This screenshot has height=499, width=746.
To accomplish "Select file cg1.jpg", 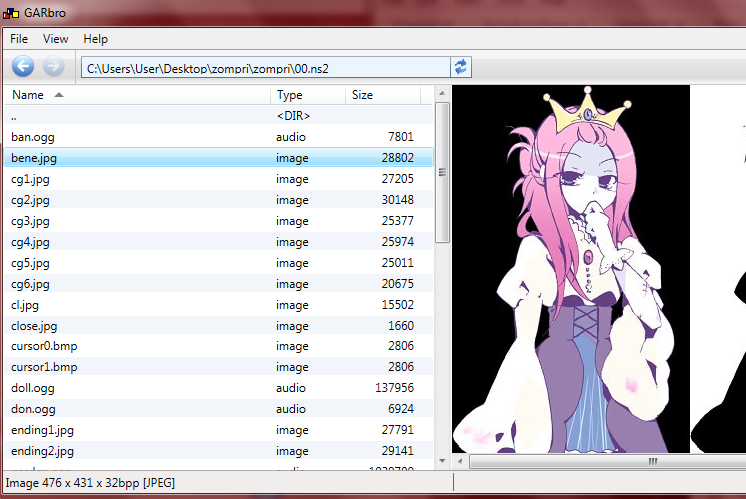I will point(219,179).
